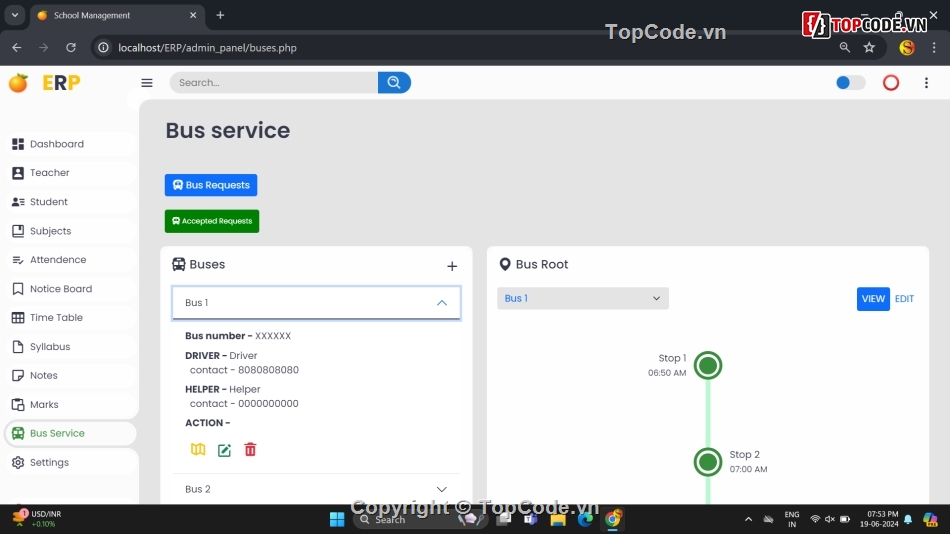The image size is (950, 534).
Task: Open the Bus 1 route dropdown
Action: coord(582,299)
